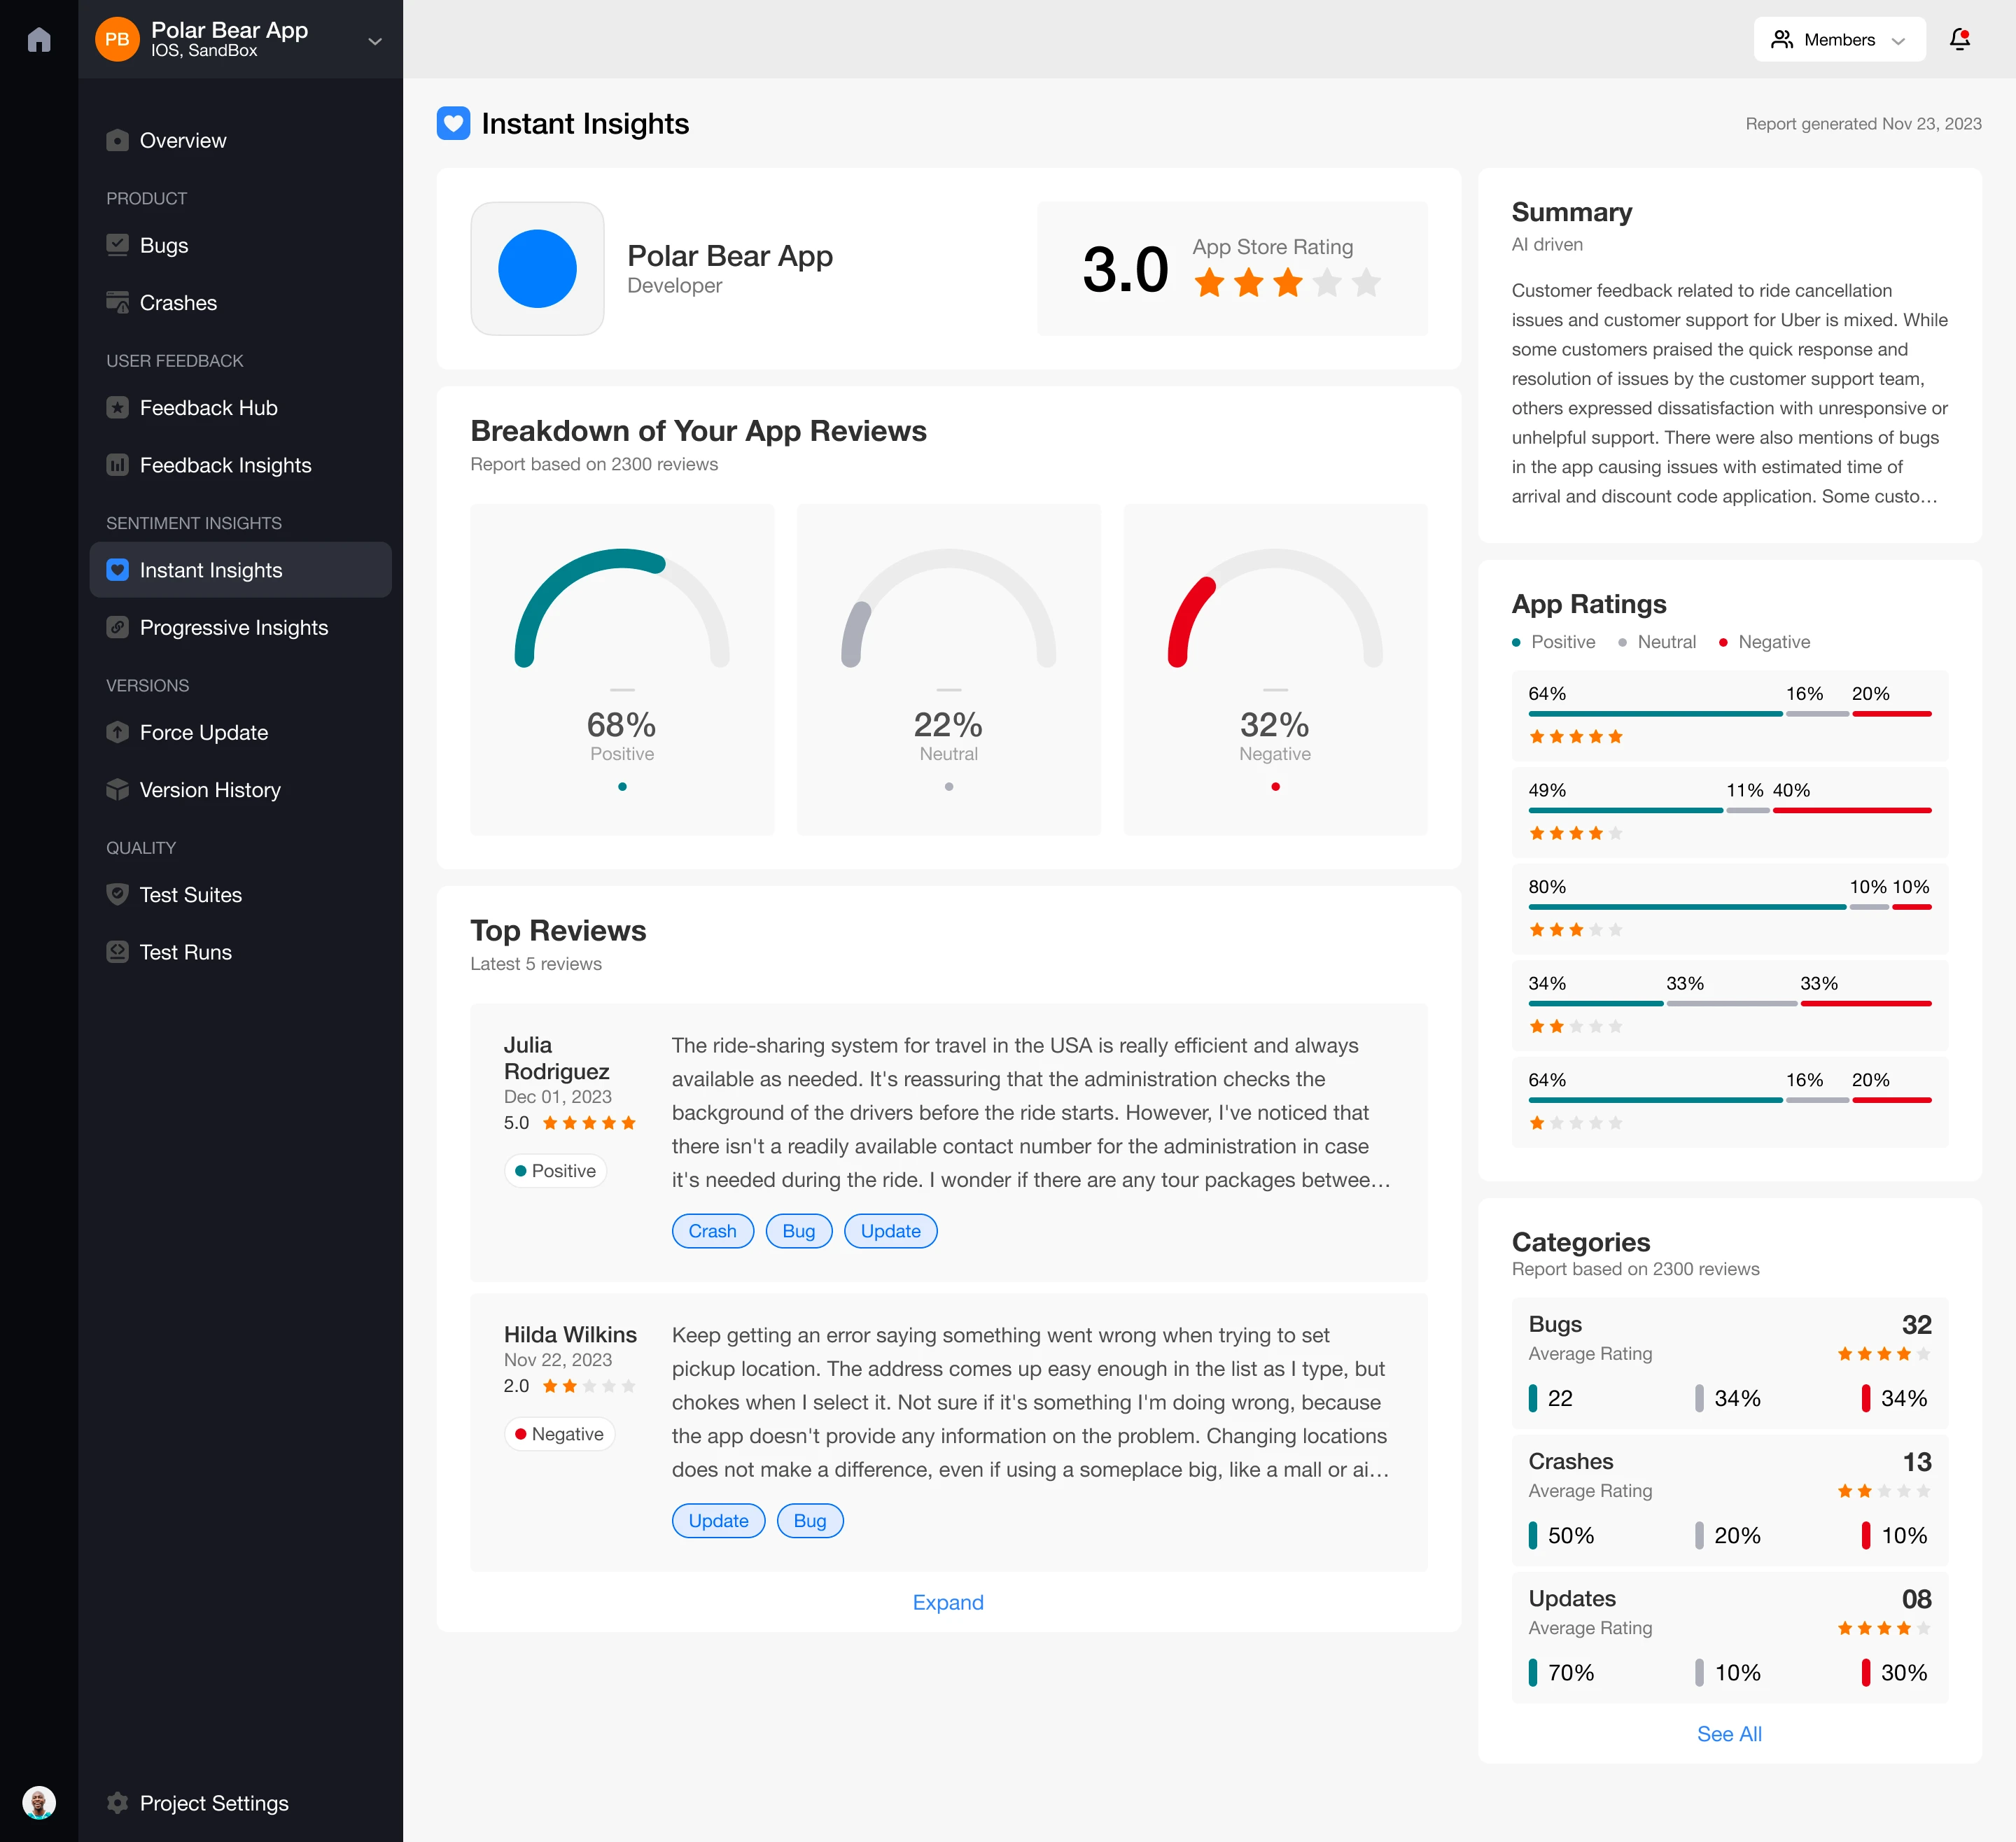This screenshot has height=1842, width=2016.
Task: Click the Test Suites shield icon
Action: click(118, 895)
